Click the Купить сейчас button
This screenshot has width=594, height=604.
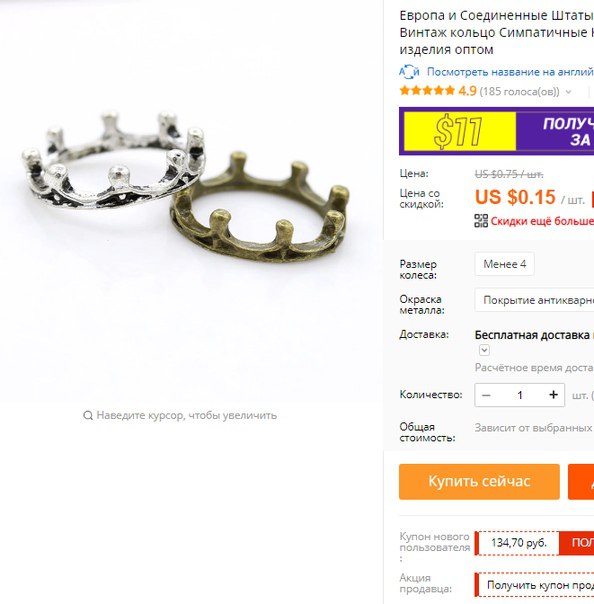[x=479, y=482]
